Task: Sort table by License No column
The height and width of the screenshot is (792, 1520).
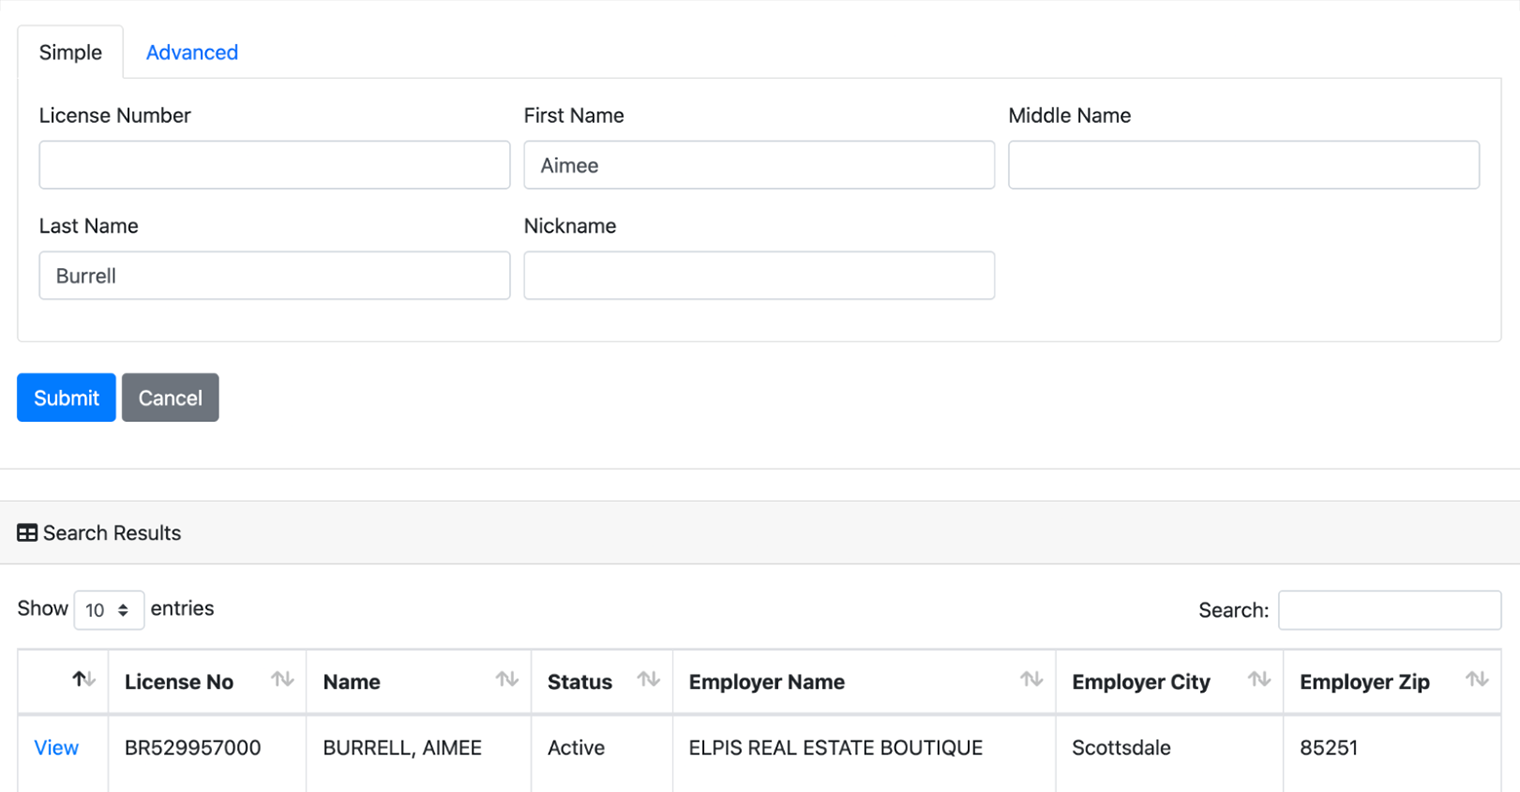Action: tap(282, 680)
